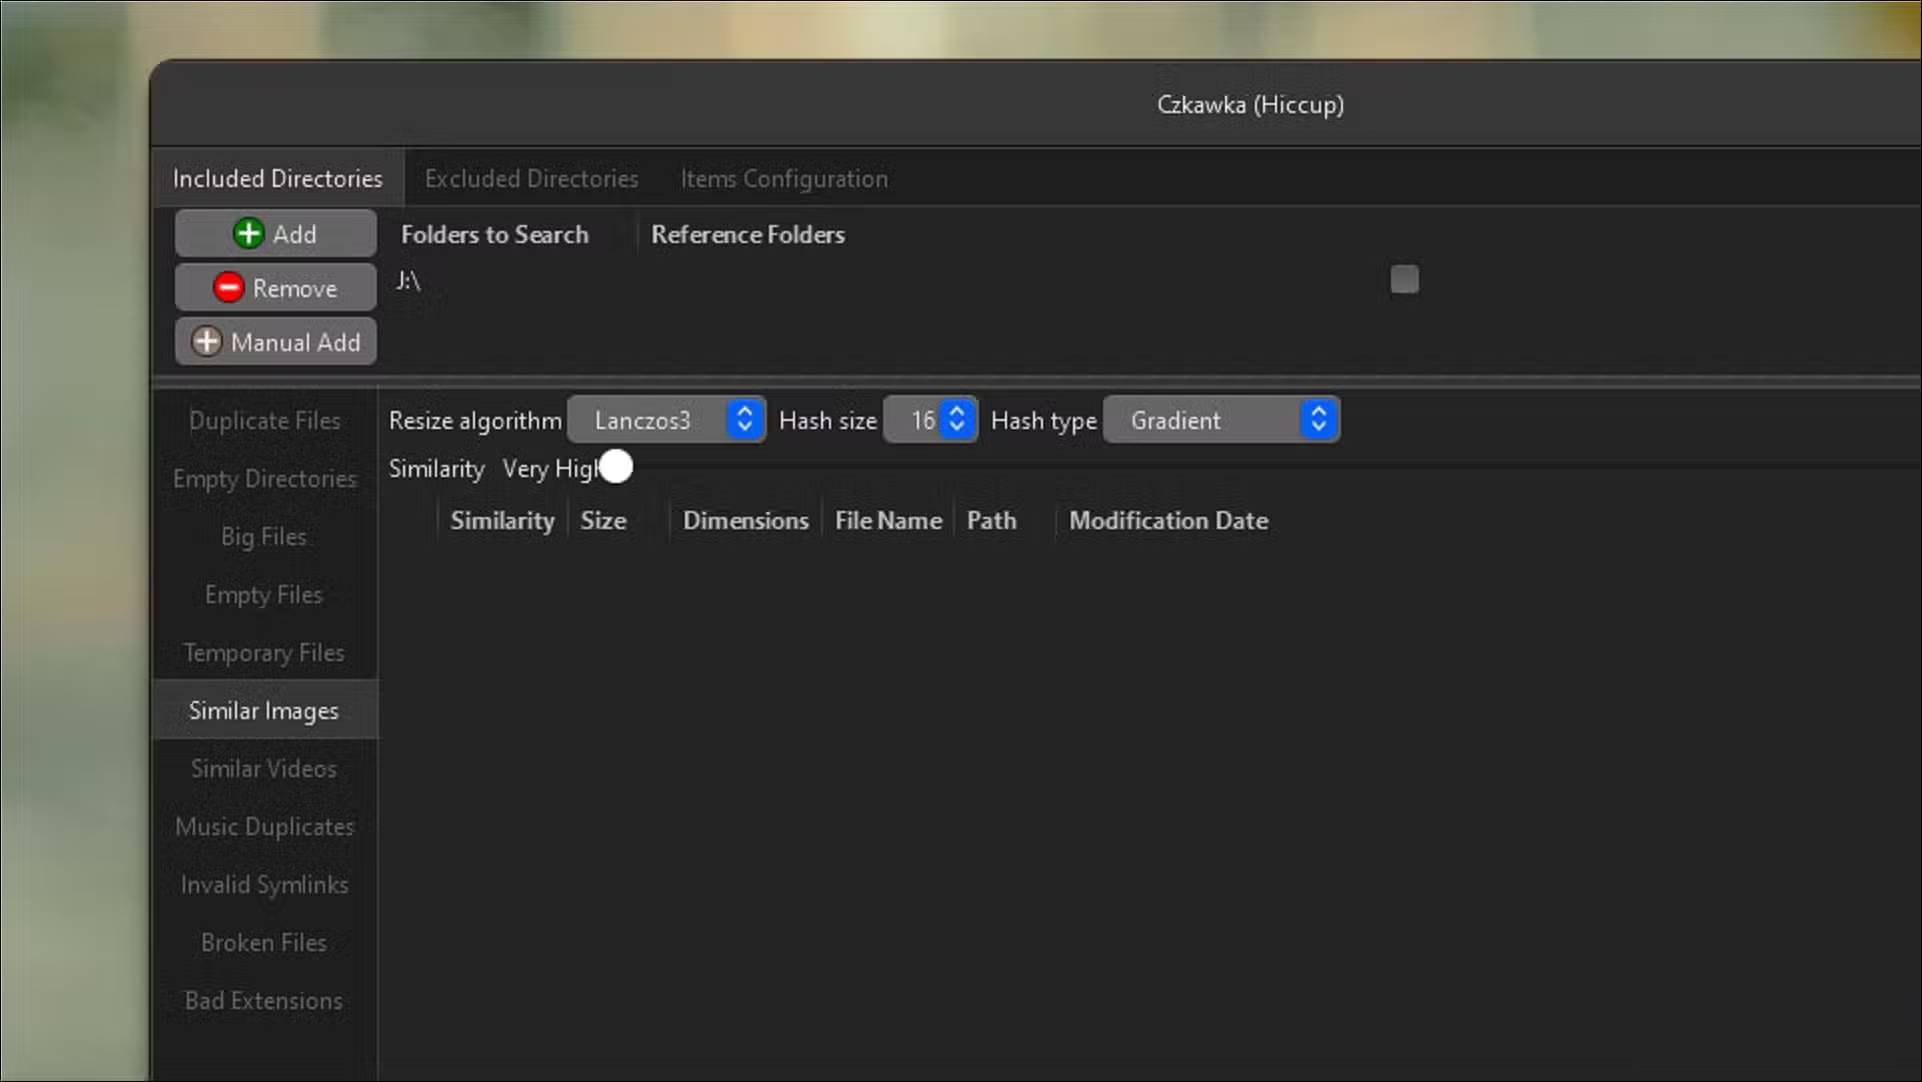Image resolution: width=1922 pixels, height=1082 pixels.
Task: Click the Similarity slider handle
Action: [x=616, y=466]
